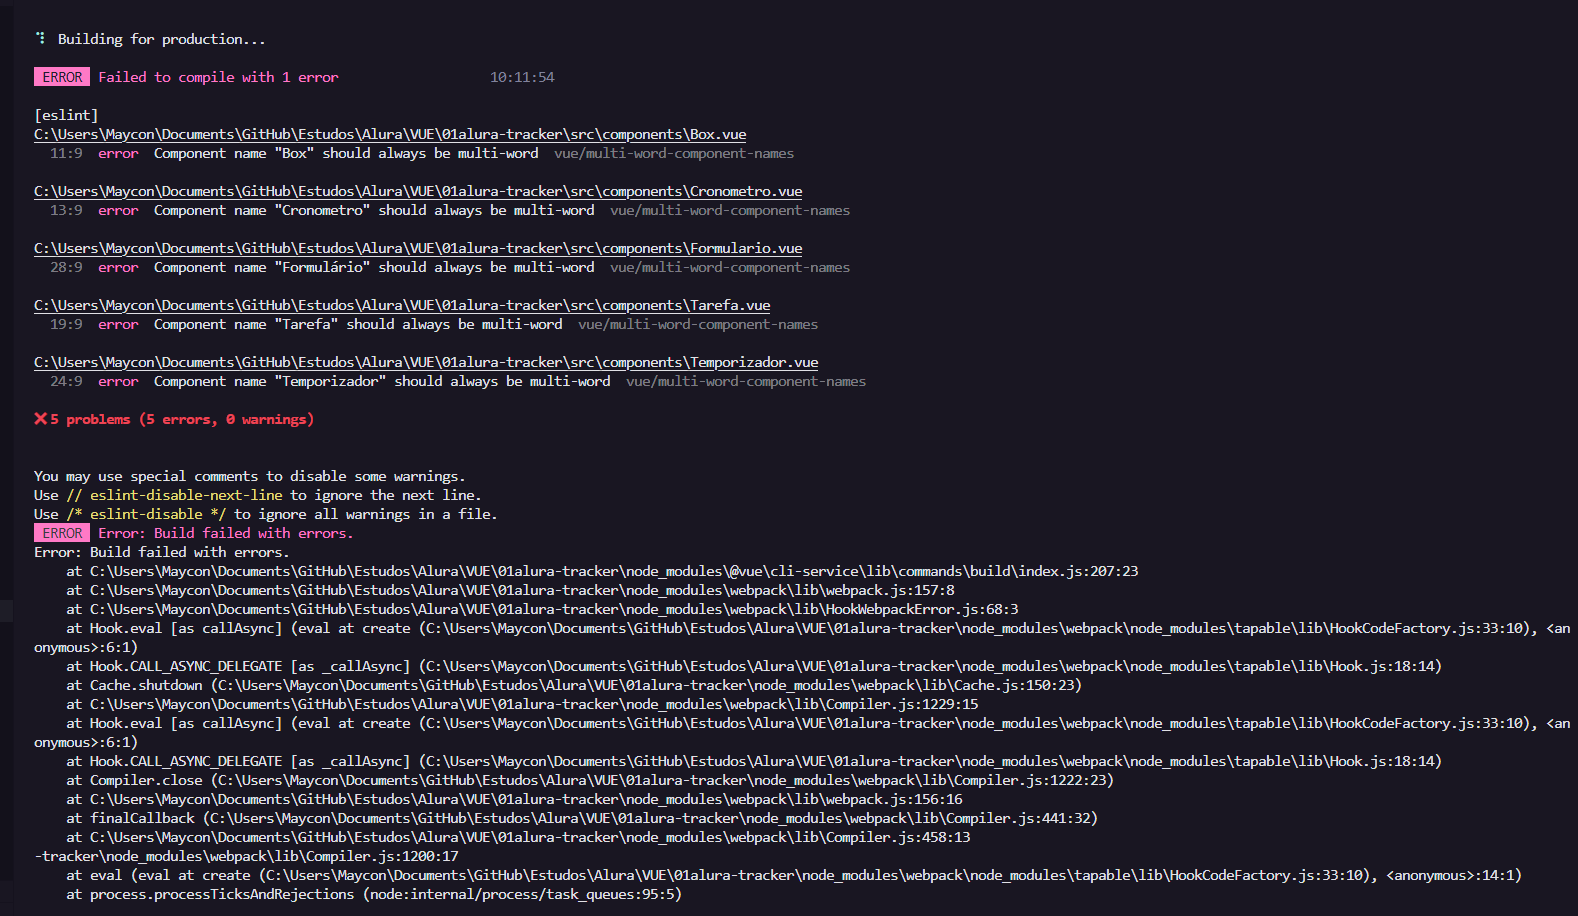The height and width of the screenshot is (916, 1578).
Task: Click the line position '28:9' for Formulário
Action: coord(66,267)
